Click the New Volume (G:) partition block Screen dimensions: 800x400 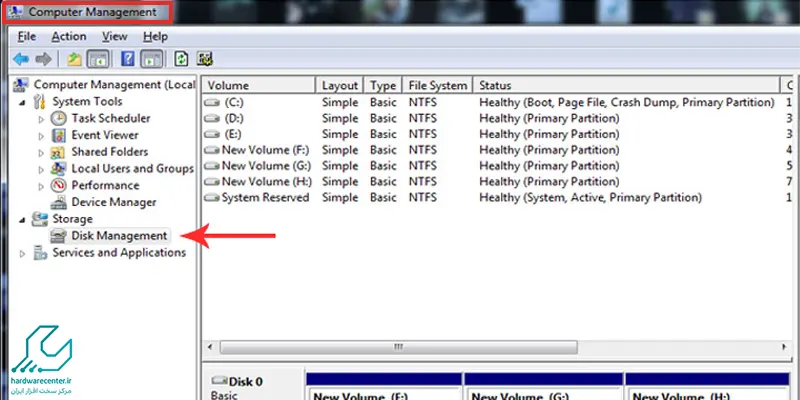(543, 386)
